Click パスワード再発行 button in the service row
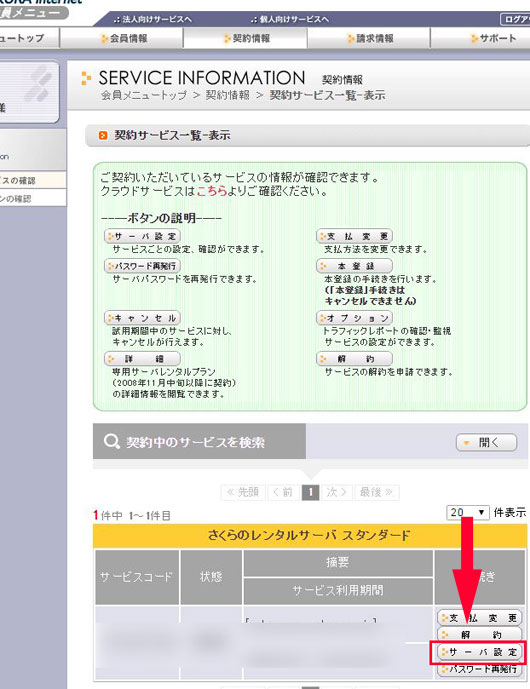Screen dimensions: 530x689 (x=479, y=669)
